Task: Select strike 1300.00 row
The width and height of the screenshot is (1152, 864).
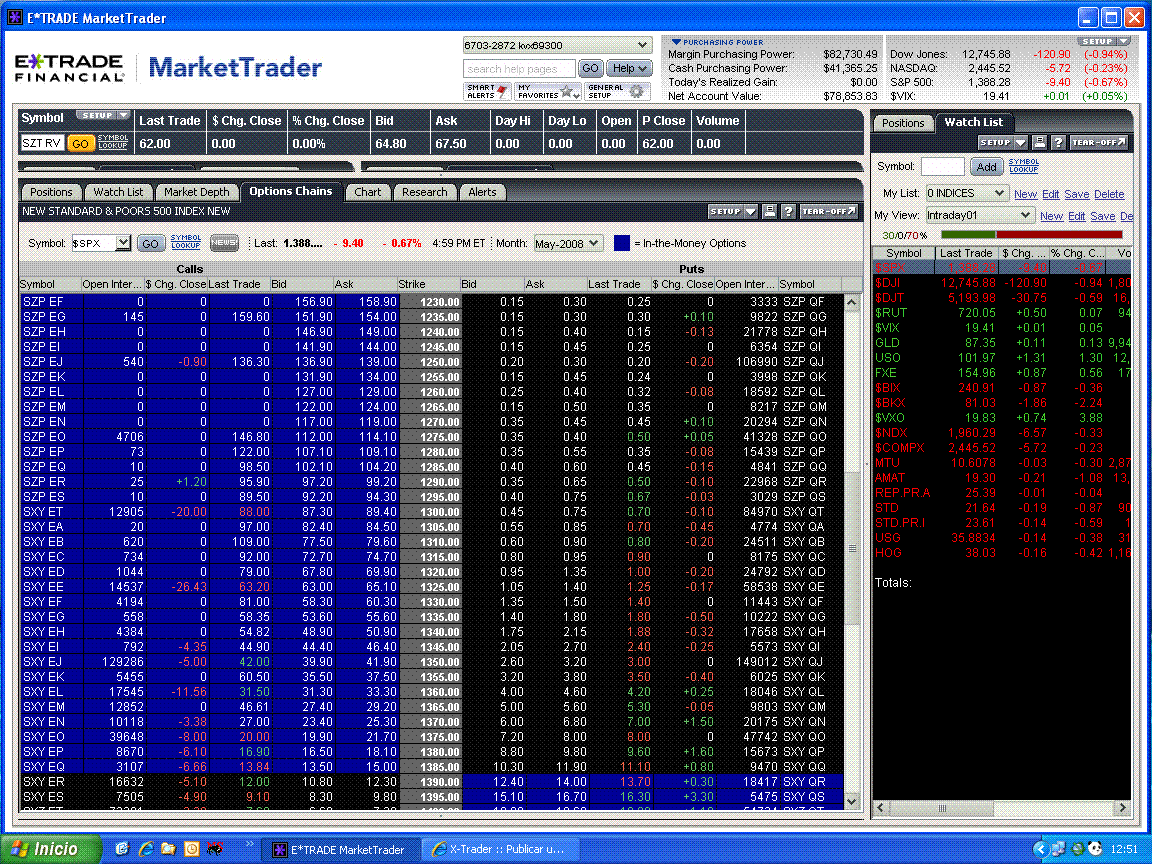Action: pos(432,511)
